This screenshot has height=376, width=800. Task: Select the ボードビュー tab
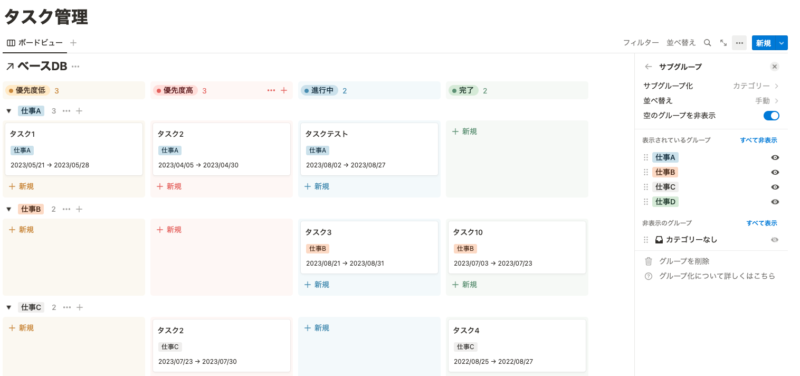tap(35, 43)
